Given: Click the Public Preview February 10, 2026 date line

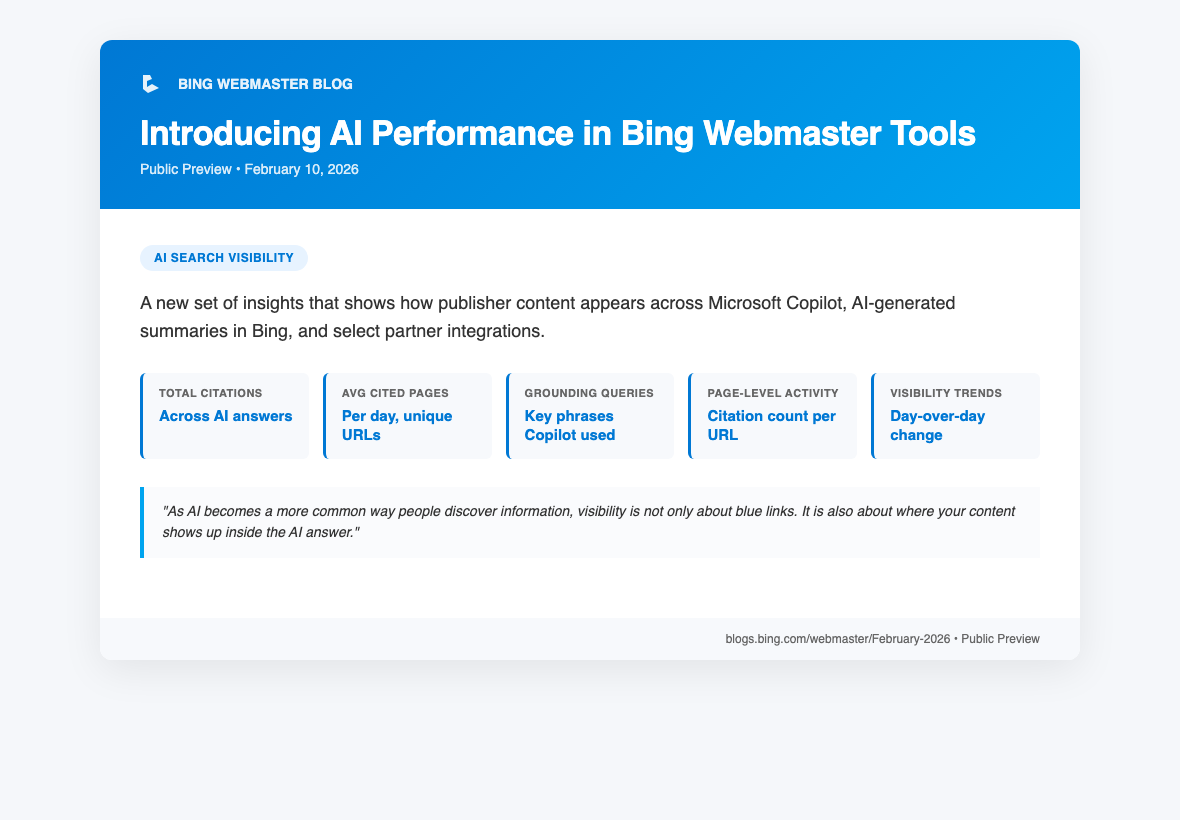Looking at the screenshot, I should (x=249, y=169).
